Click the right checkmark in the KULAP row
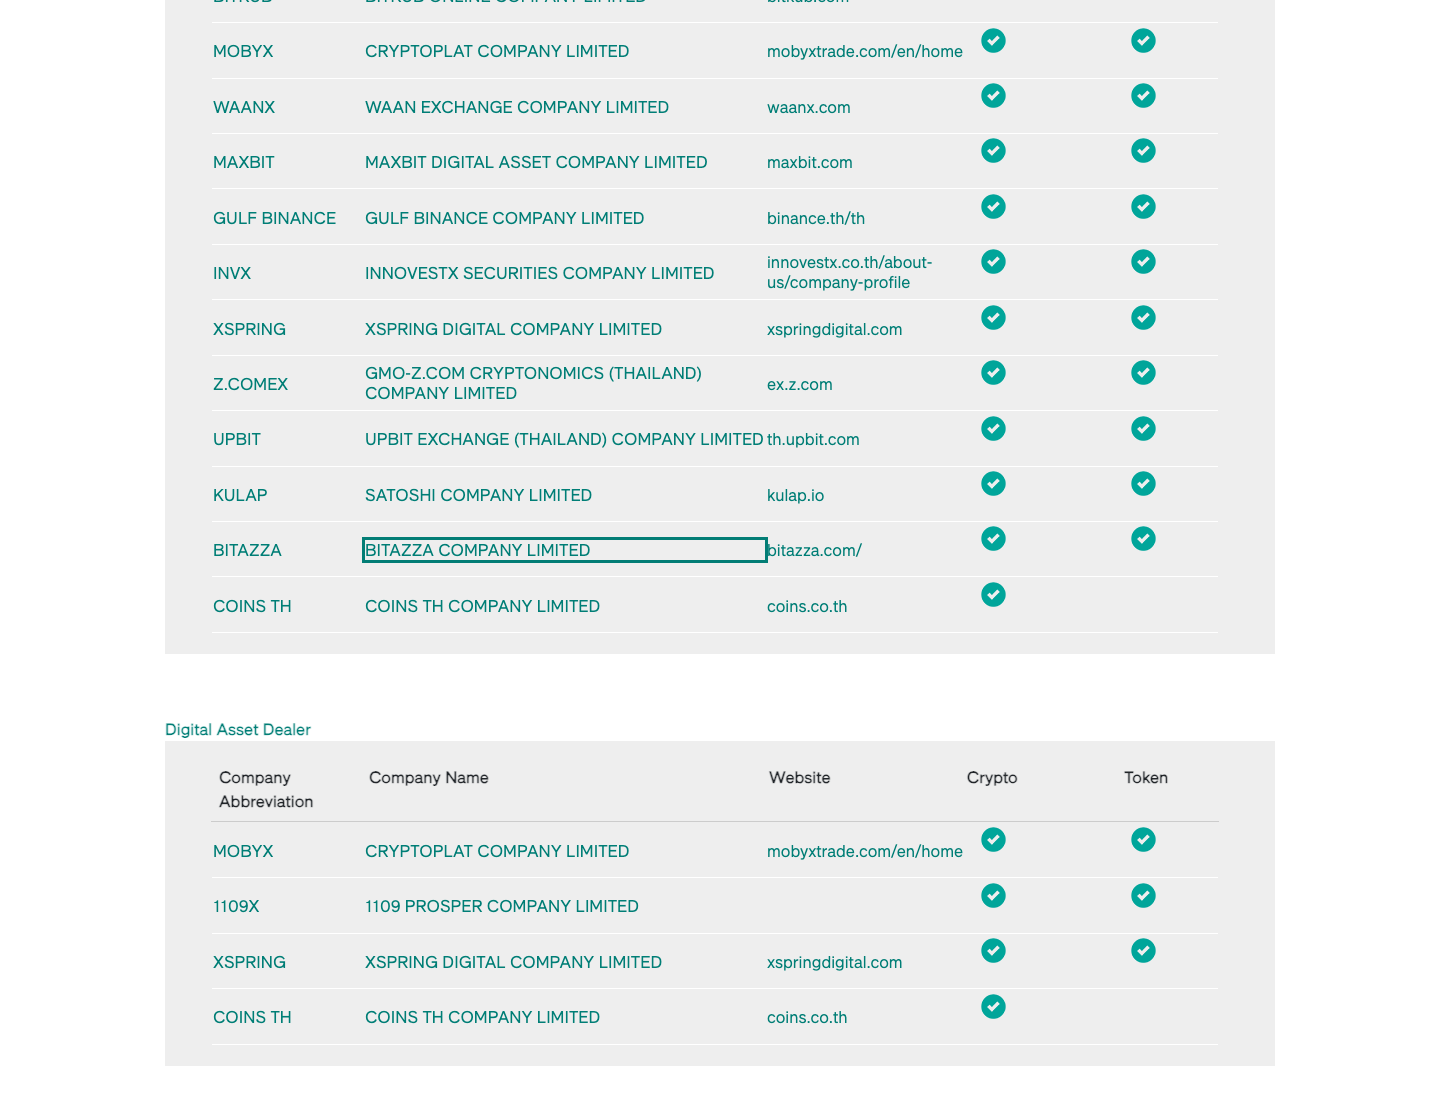Viewport: 1440px width, 1100px height. tap(1143, 484)
